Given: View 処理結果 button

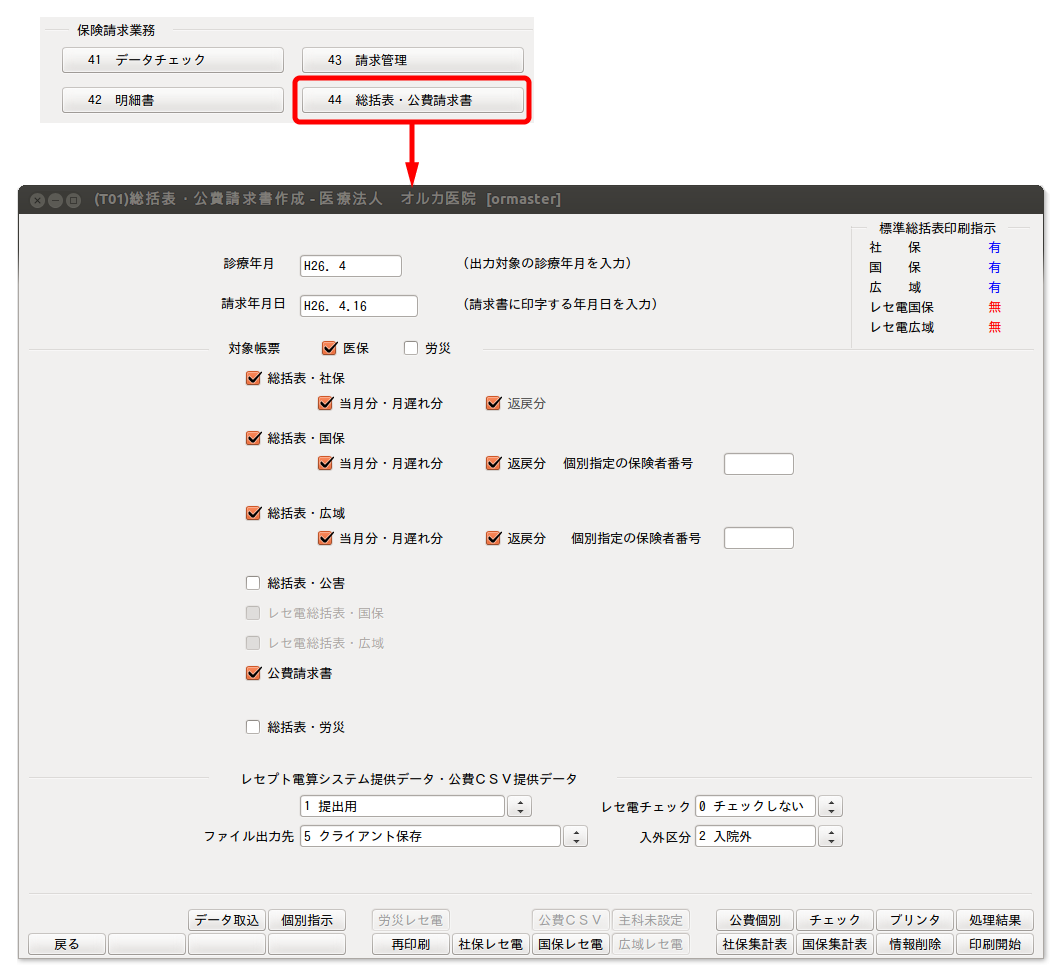Looking at the screenshot, I should (995, 920).
